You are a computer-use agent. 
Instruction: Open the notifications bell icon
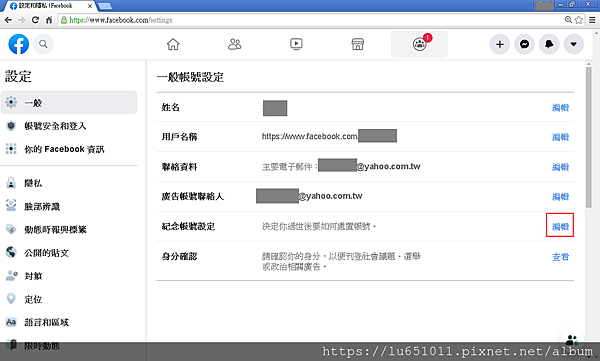549,44
